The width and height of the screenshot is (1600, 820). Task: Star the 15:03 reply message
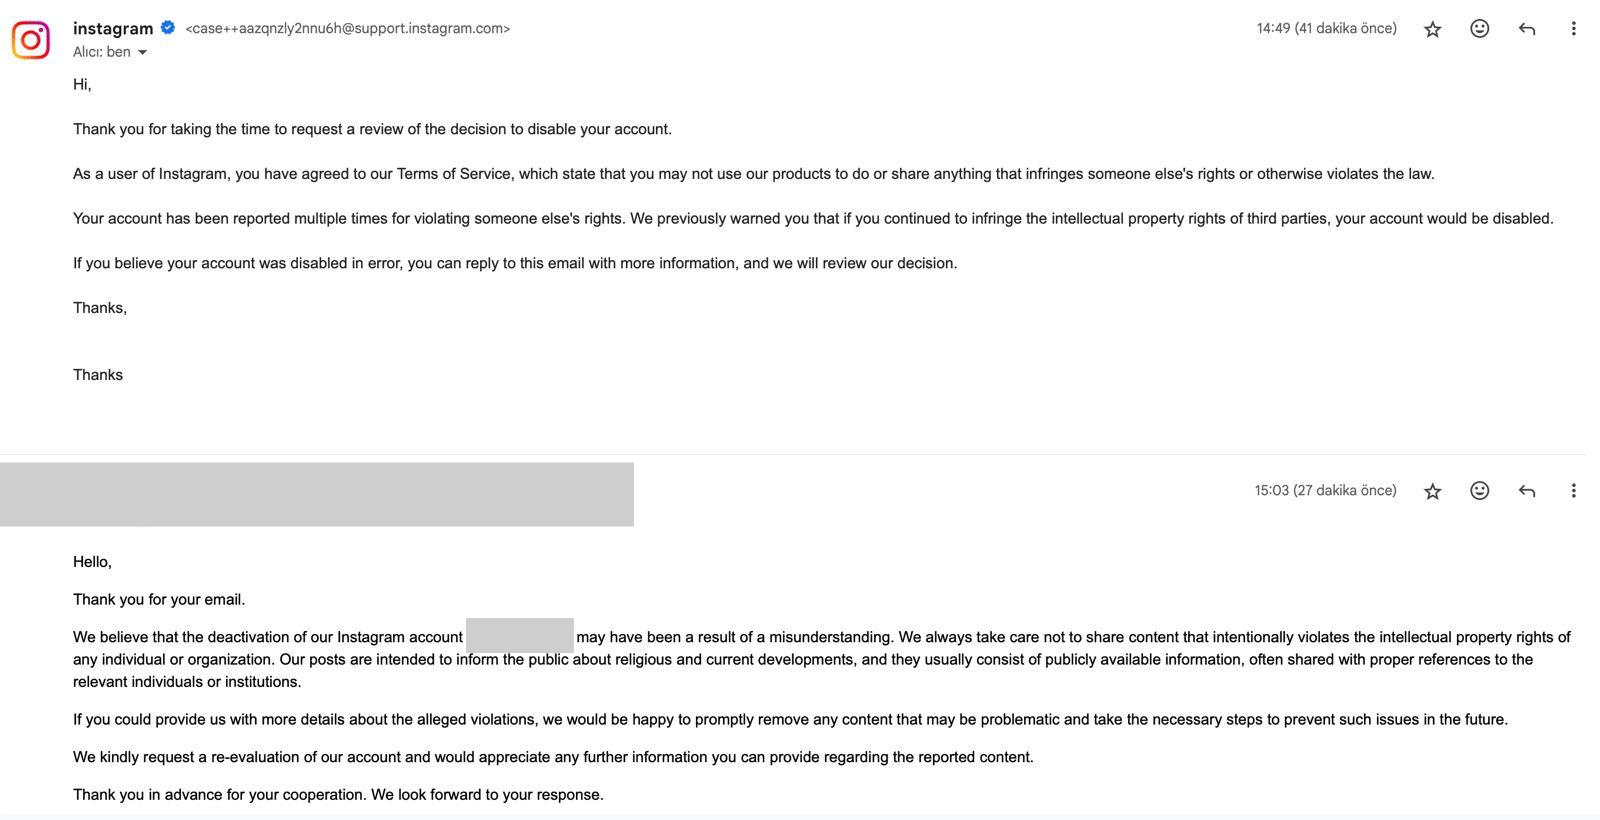pyautogui.click(x=1432, y=491)
